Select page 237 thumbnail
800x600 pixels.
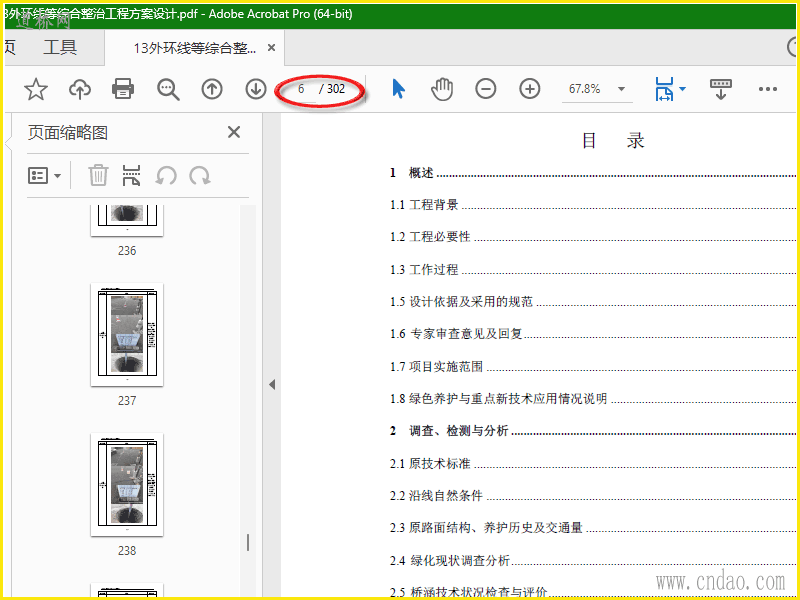pos(127,335)
